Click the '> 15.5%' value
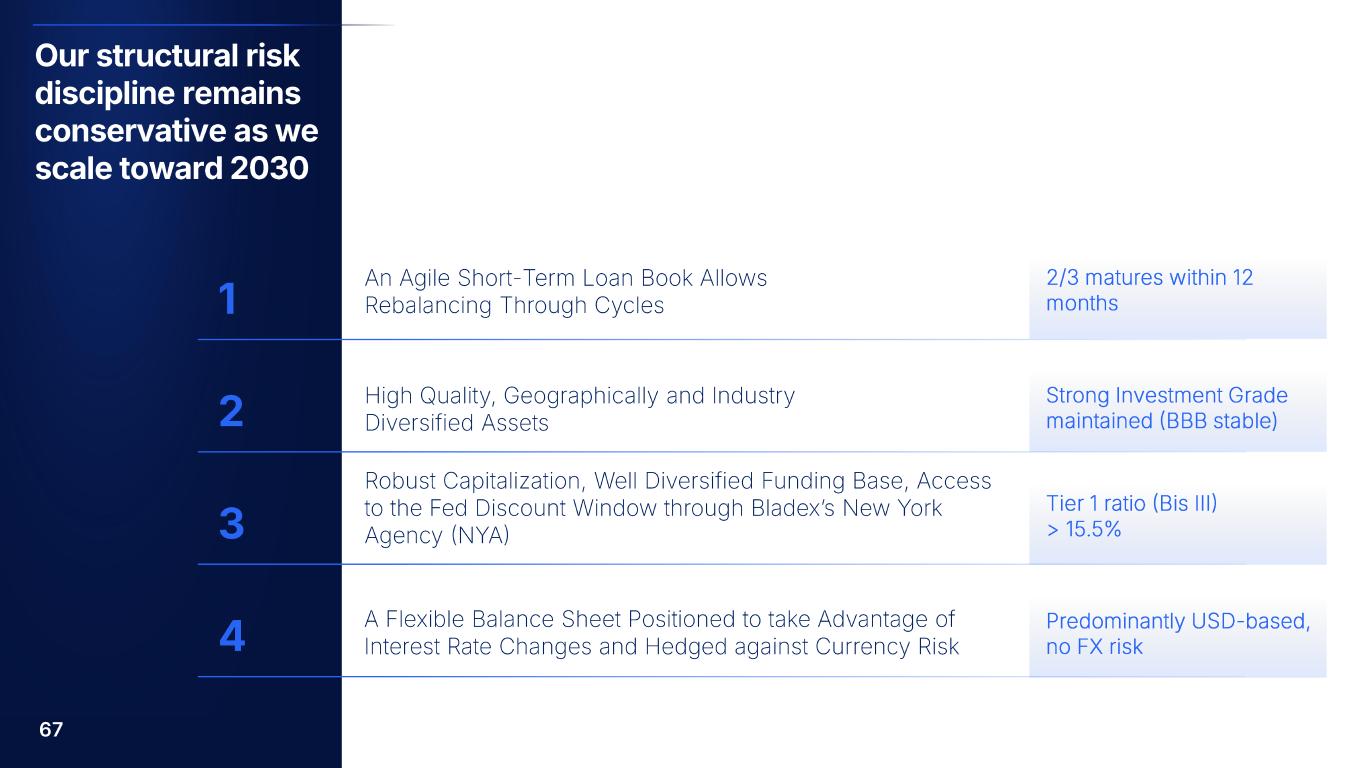 coord(1083,530)
